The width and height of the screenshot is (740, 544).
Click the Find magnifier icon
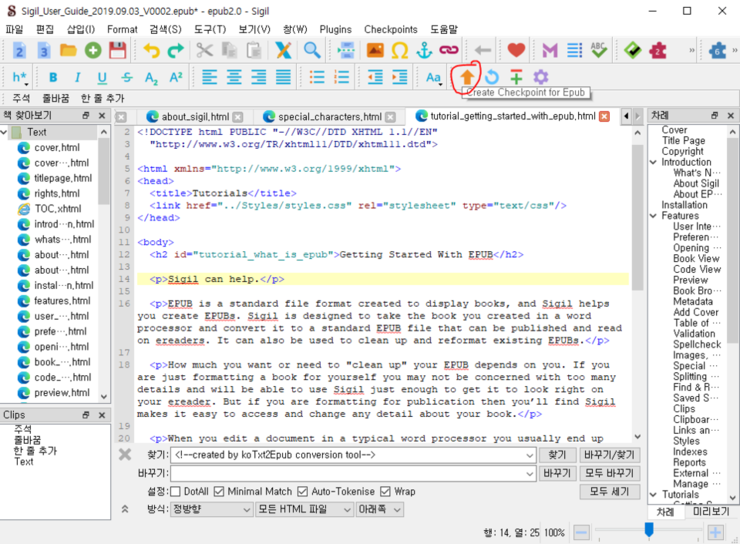point(312,50)
